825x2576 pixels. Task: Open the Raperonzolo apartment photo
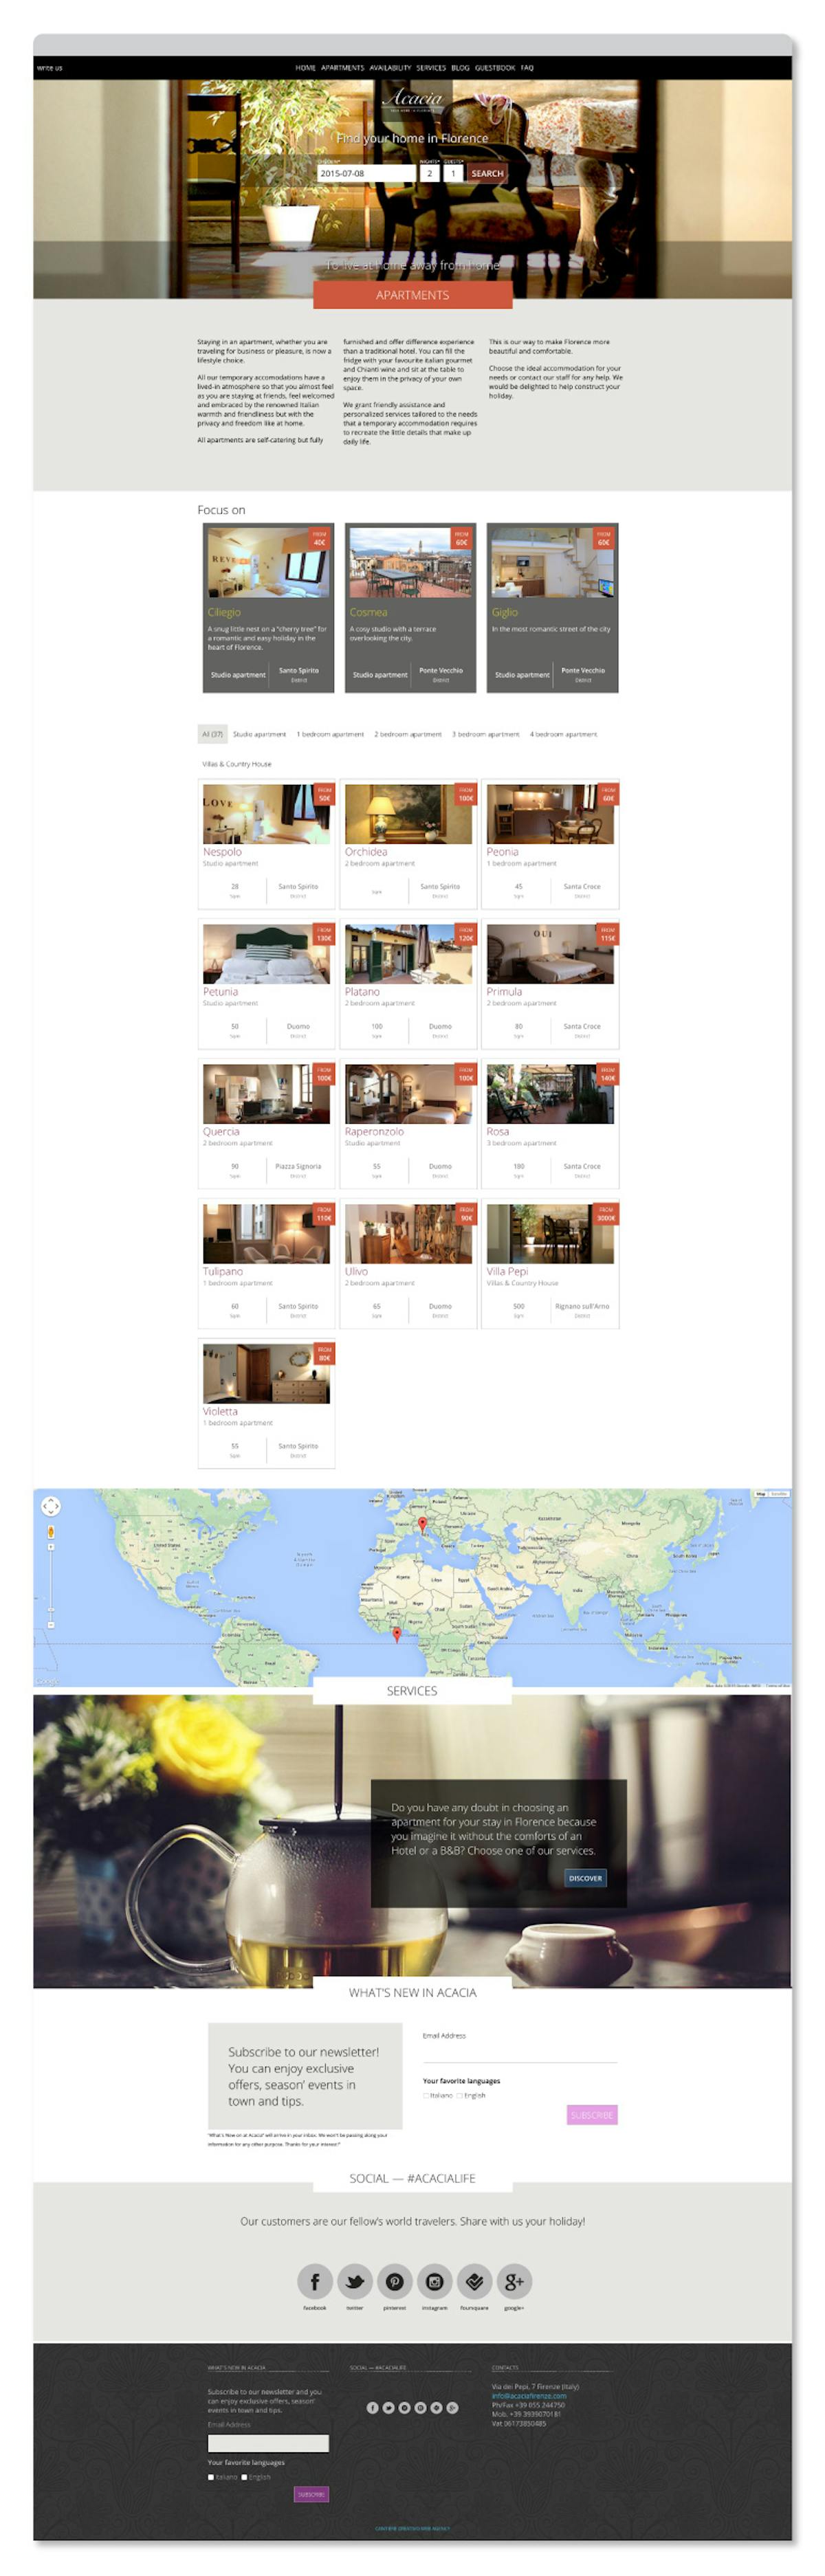pos(409,1094)
